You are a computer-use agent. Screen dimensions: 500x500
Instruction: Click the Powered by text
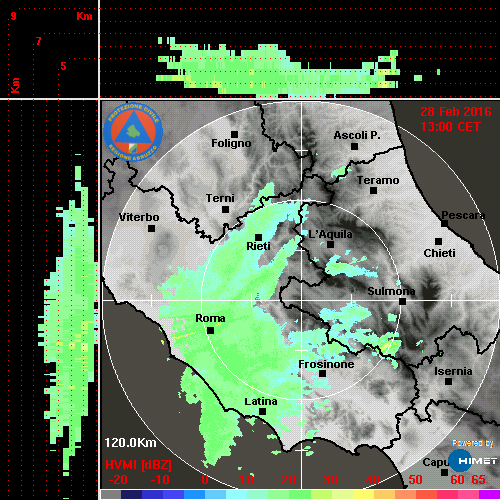pyautogui.click(x=473, y=443)
